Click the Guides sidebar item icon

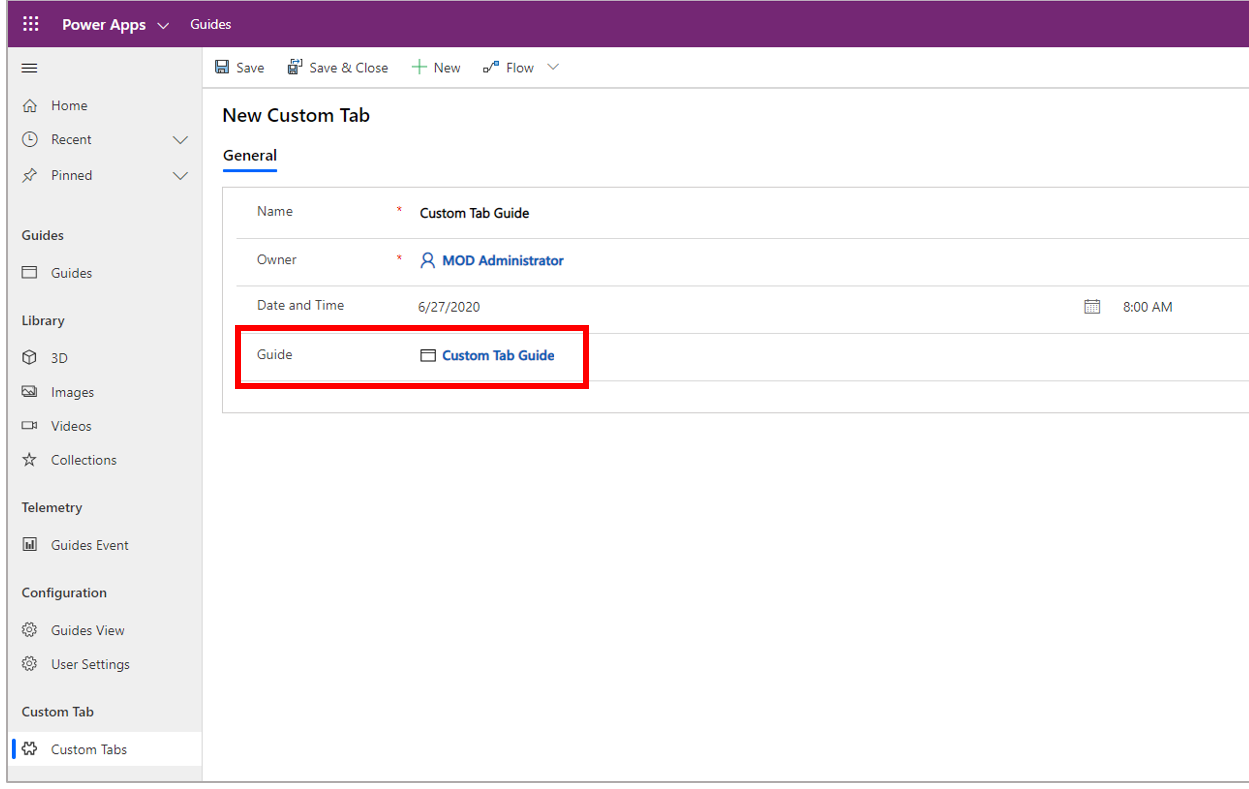(x=30, y=272)
